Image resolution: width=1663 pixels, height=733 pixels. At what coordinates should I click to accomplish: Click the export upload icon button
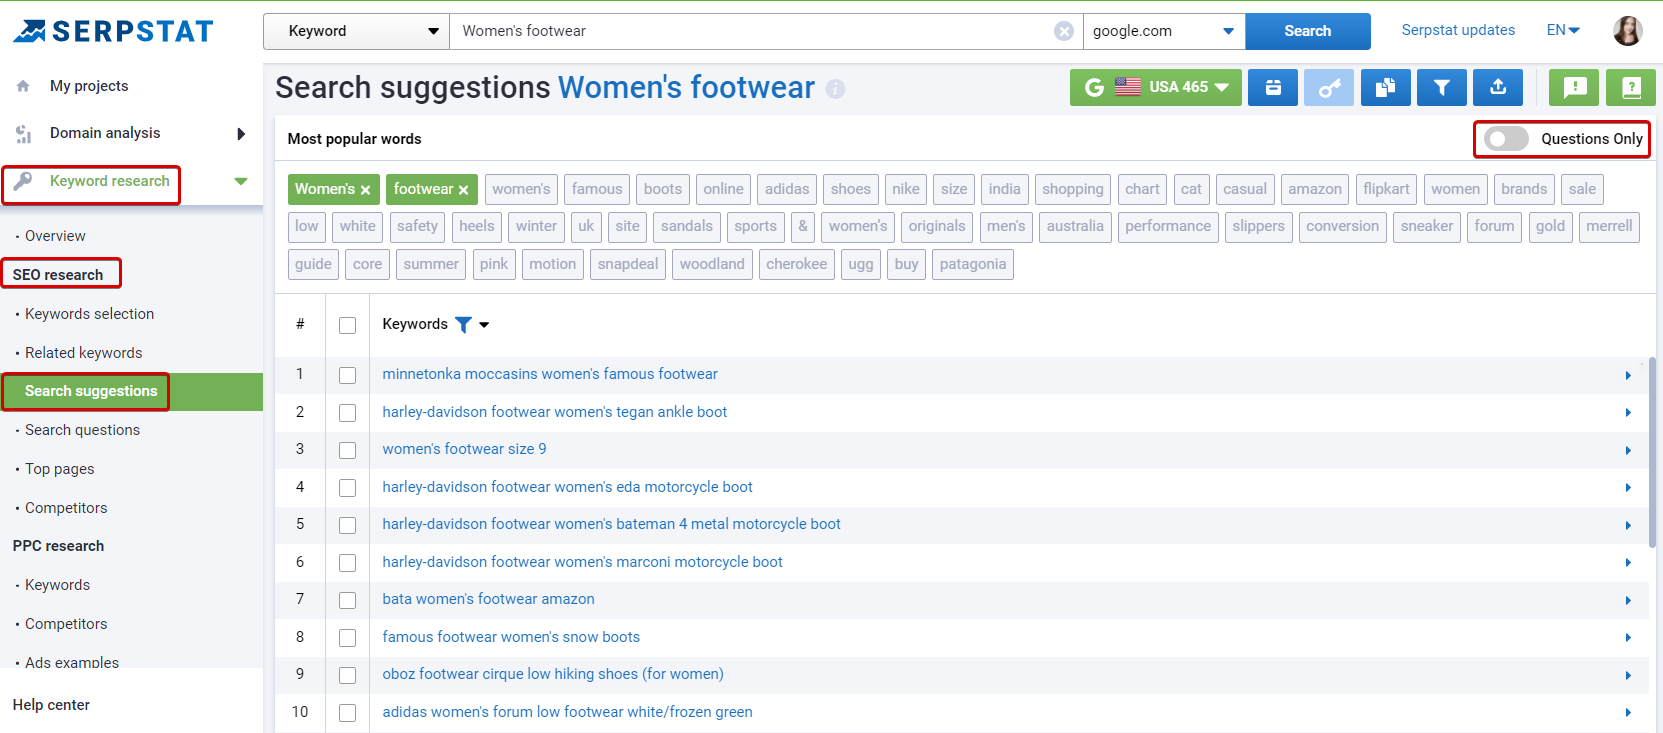1498,88
